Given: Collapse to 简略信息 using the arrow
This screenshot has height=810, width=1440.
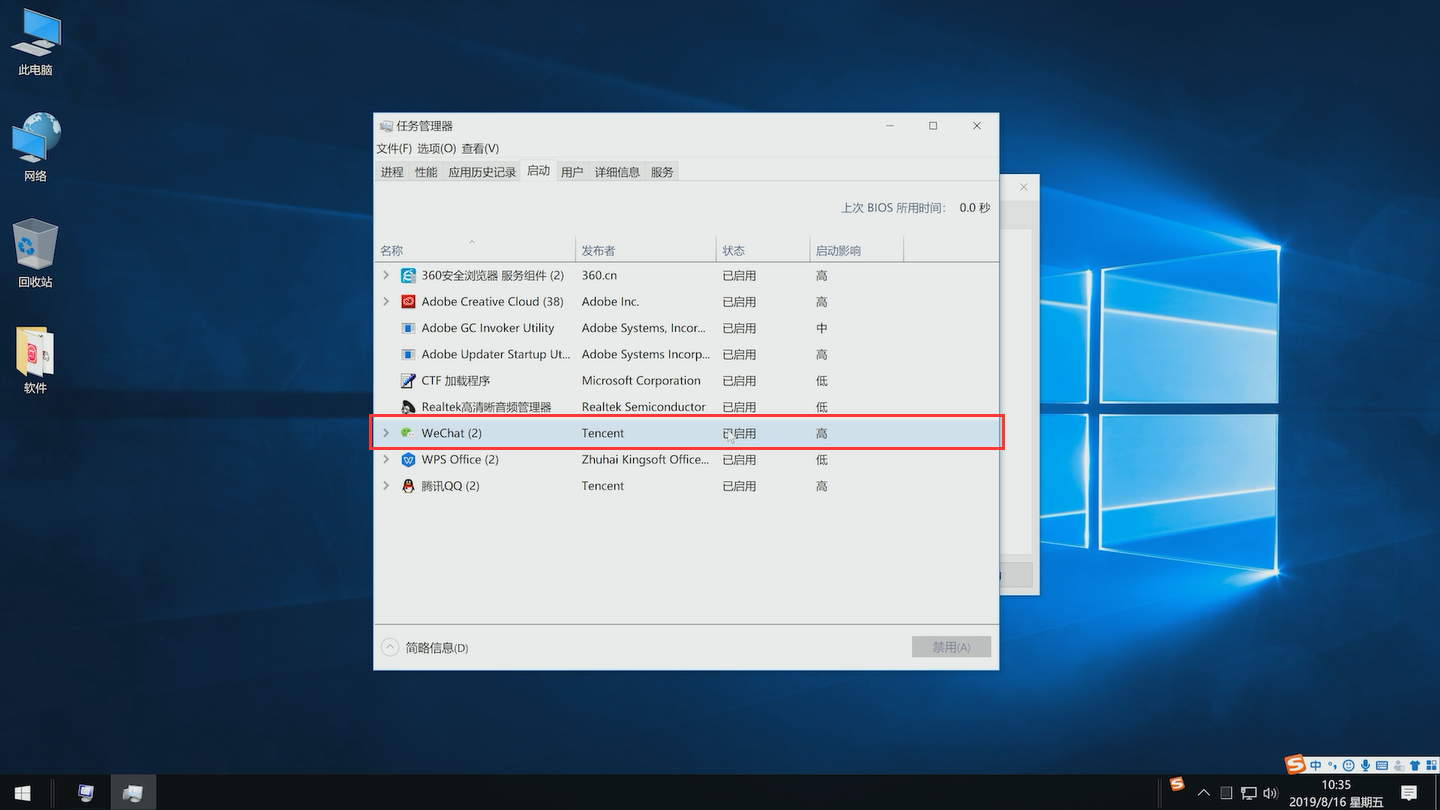Looking at the screenshot, I should 390,647.
